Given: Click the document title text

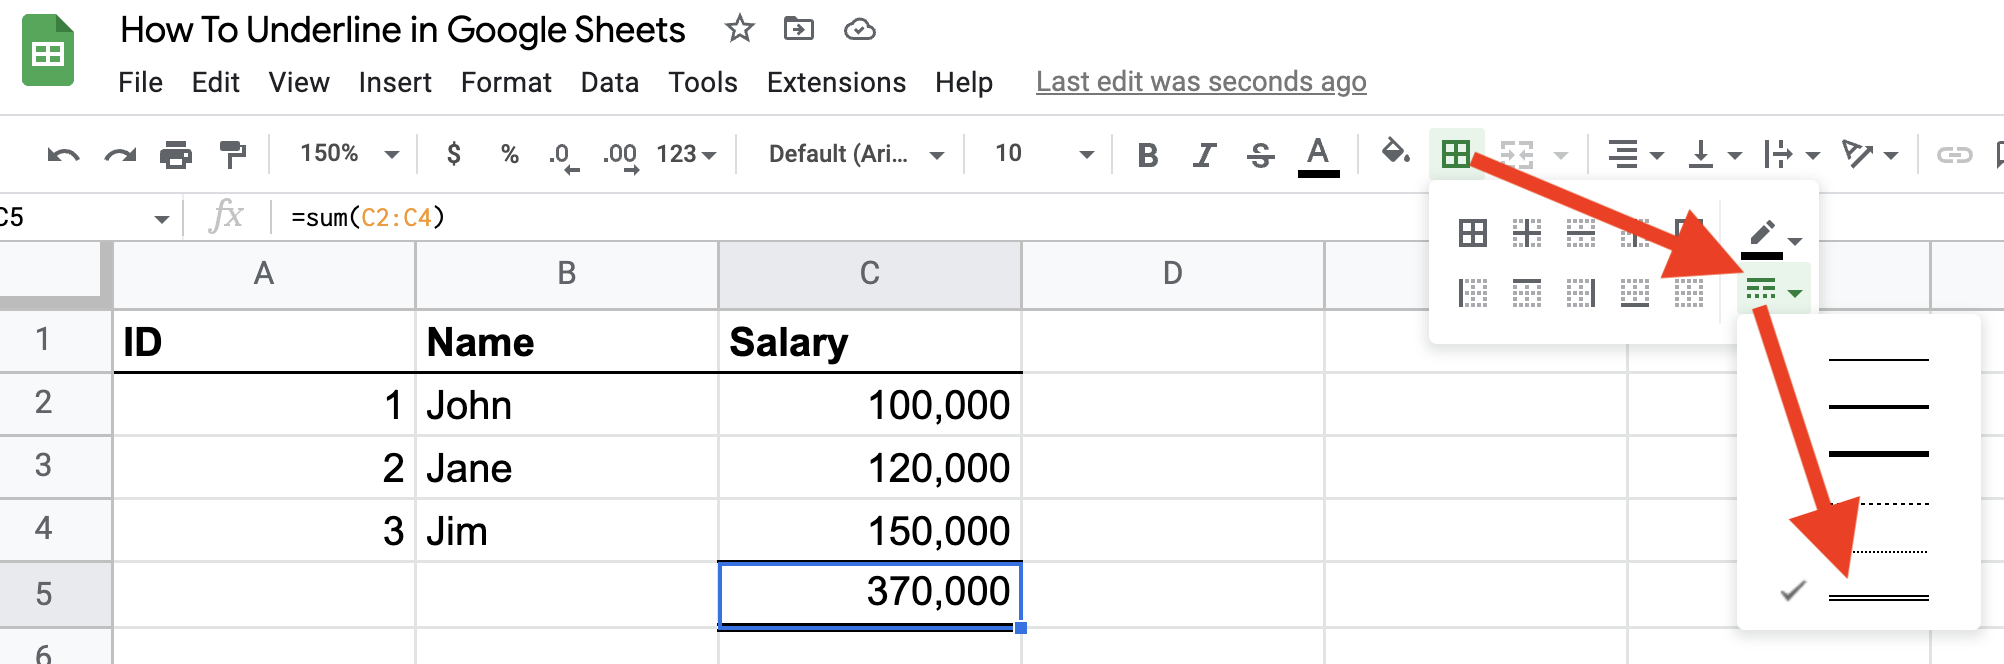Looking at the screenshot, I should tap(403, 30).
